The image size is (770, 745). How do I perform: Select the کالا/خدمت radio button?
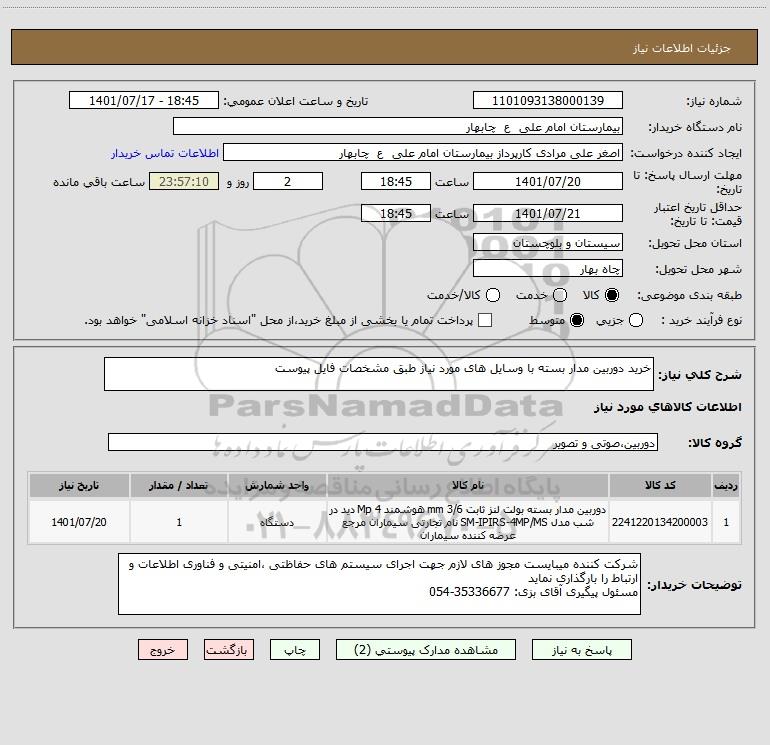tap(493, 295)
